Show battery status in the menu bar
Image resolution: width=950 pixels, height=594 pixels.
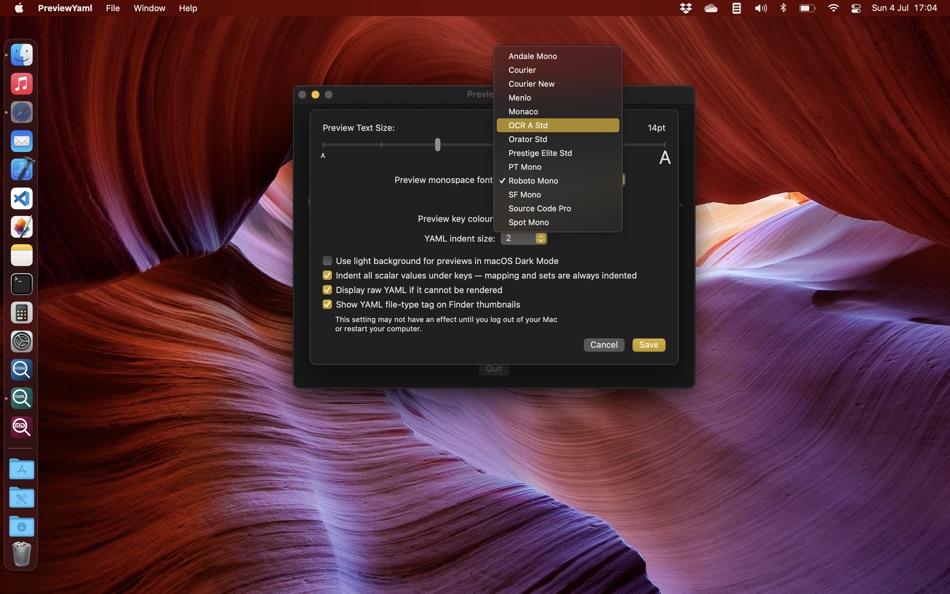click(807, 8)
